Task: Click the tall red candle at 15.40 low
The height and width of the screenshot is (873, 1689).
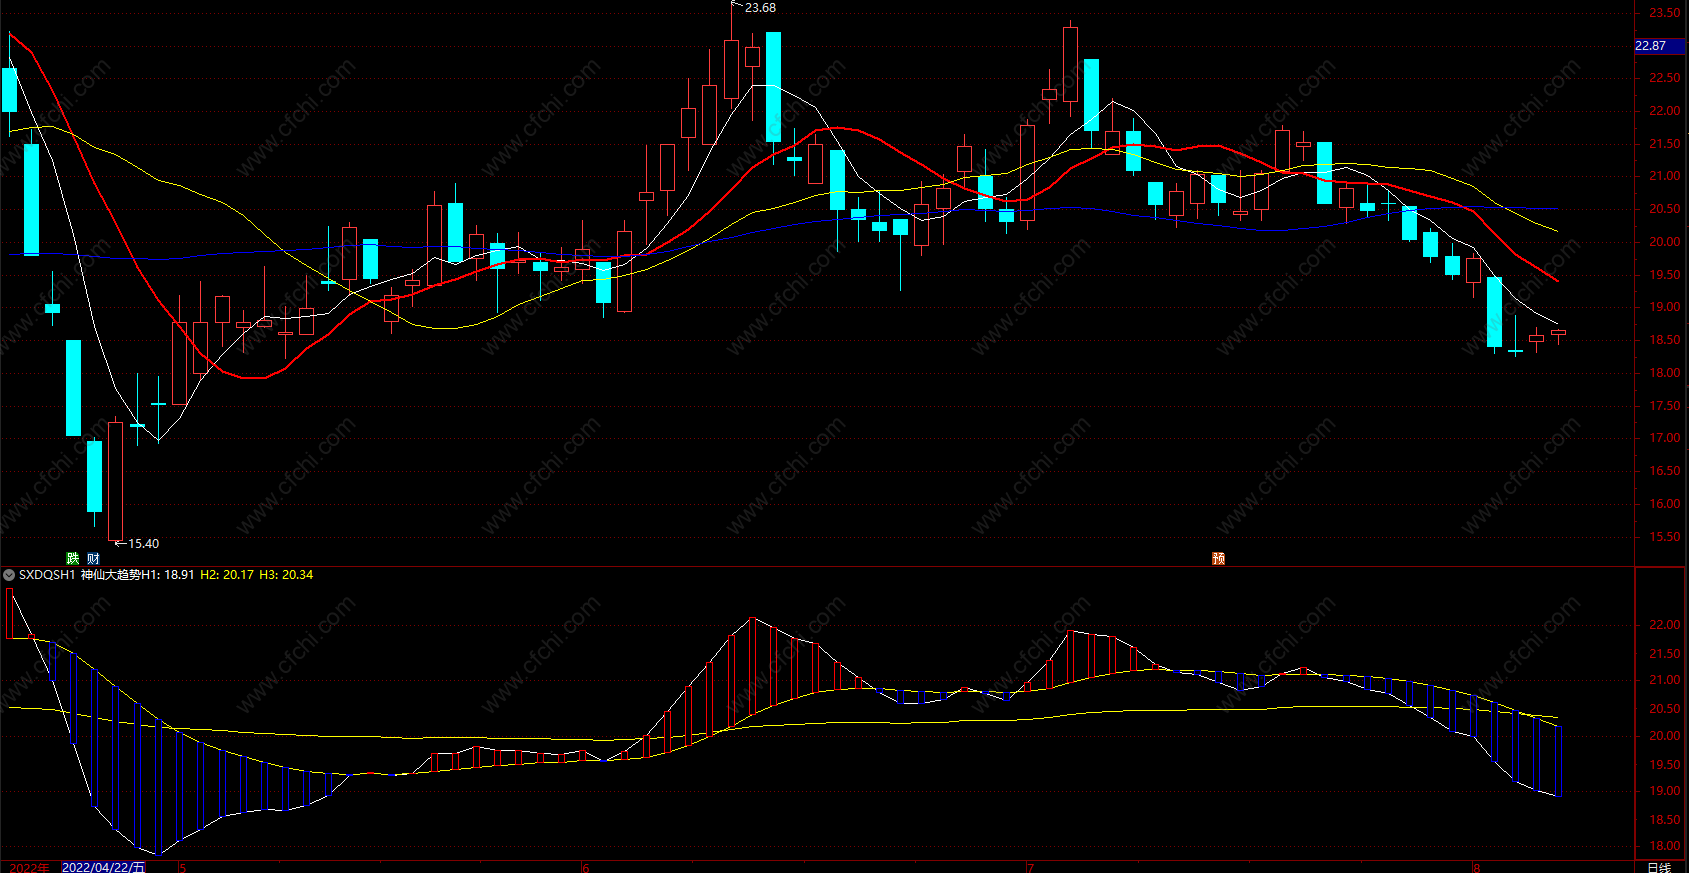Action: click(116, 481)
